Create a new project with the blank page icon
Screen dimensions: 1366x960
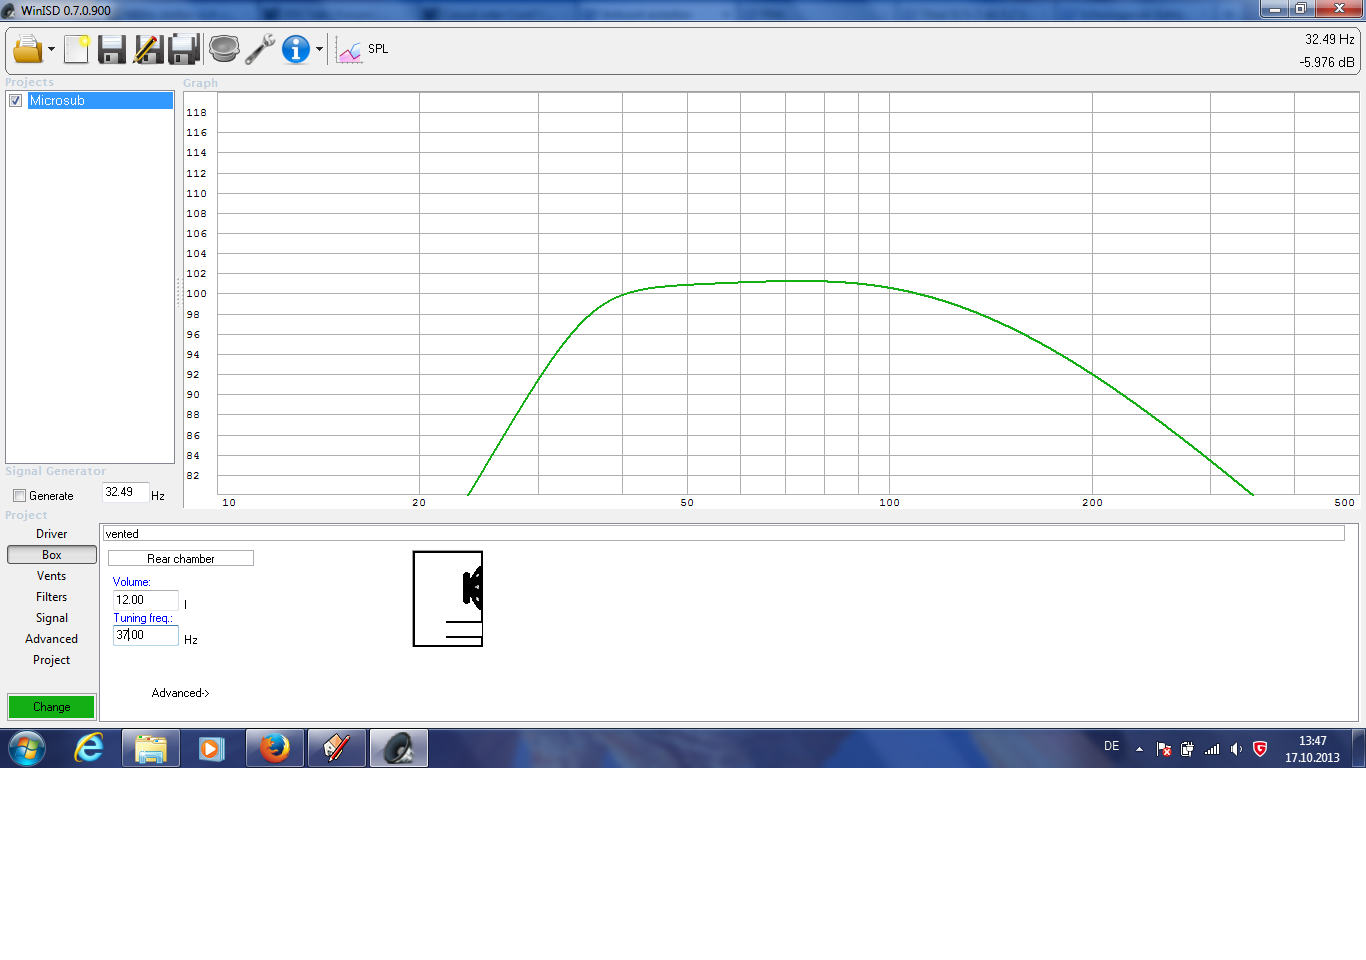click(x=76, y=49)
